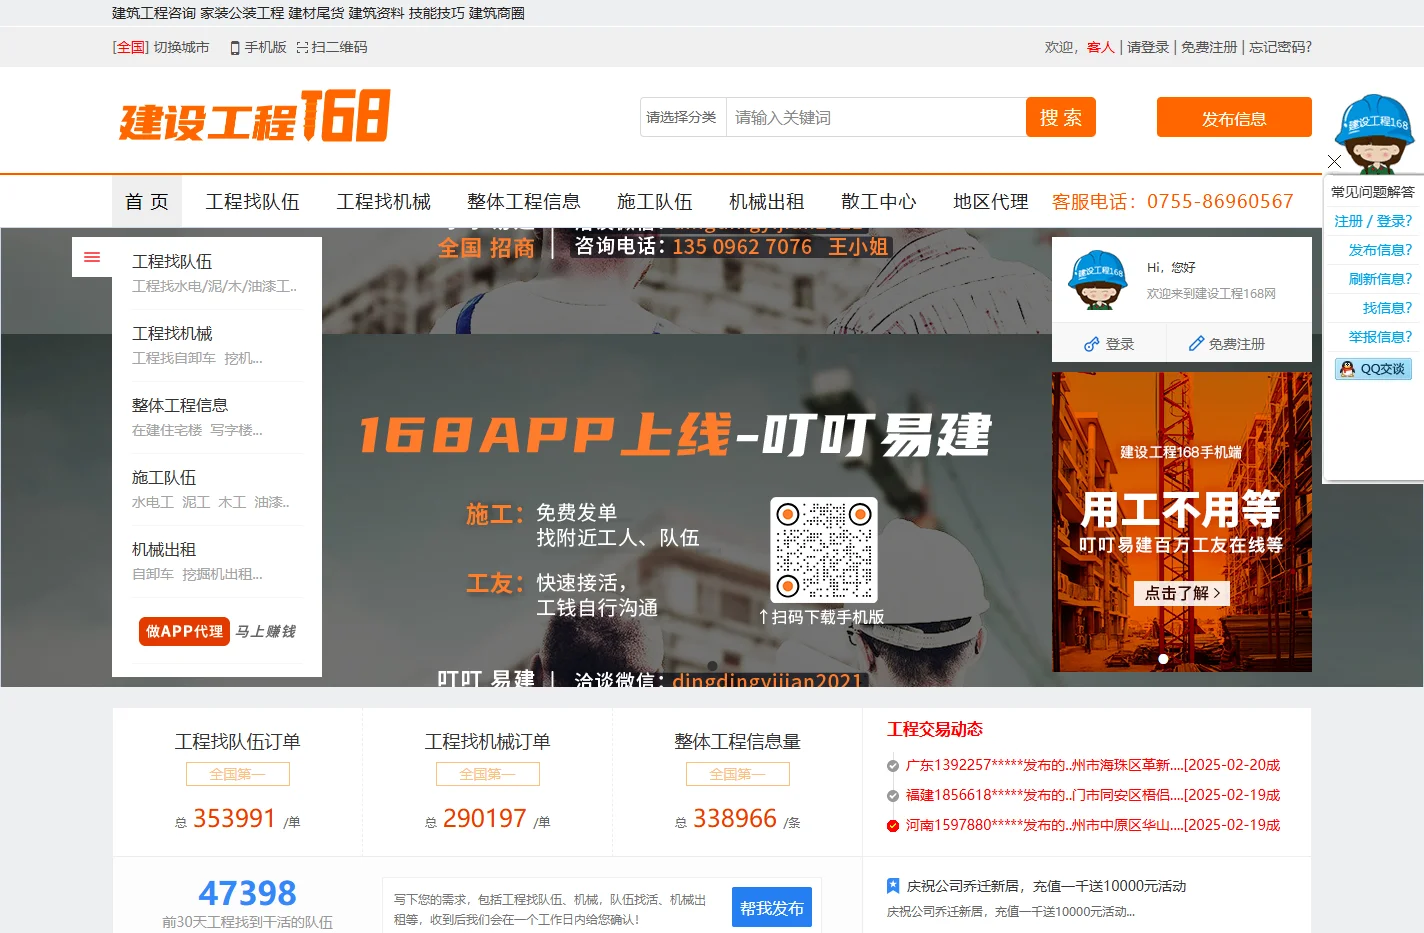Click 发布信息? help link

[1380, 250]
